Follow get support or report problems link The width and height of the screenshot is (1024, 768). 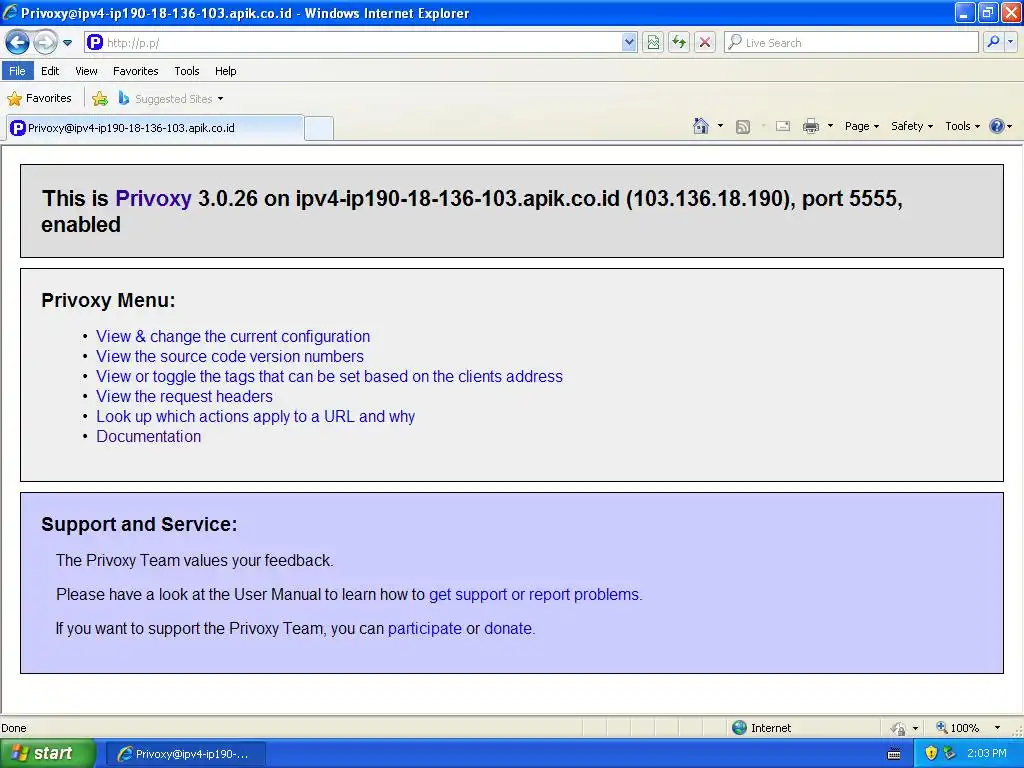(x=534, y=594)
